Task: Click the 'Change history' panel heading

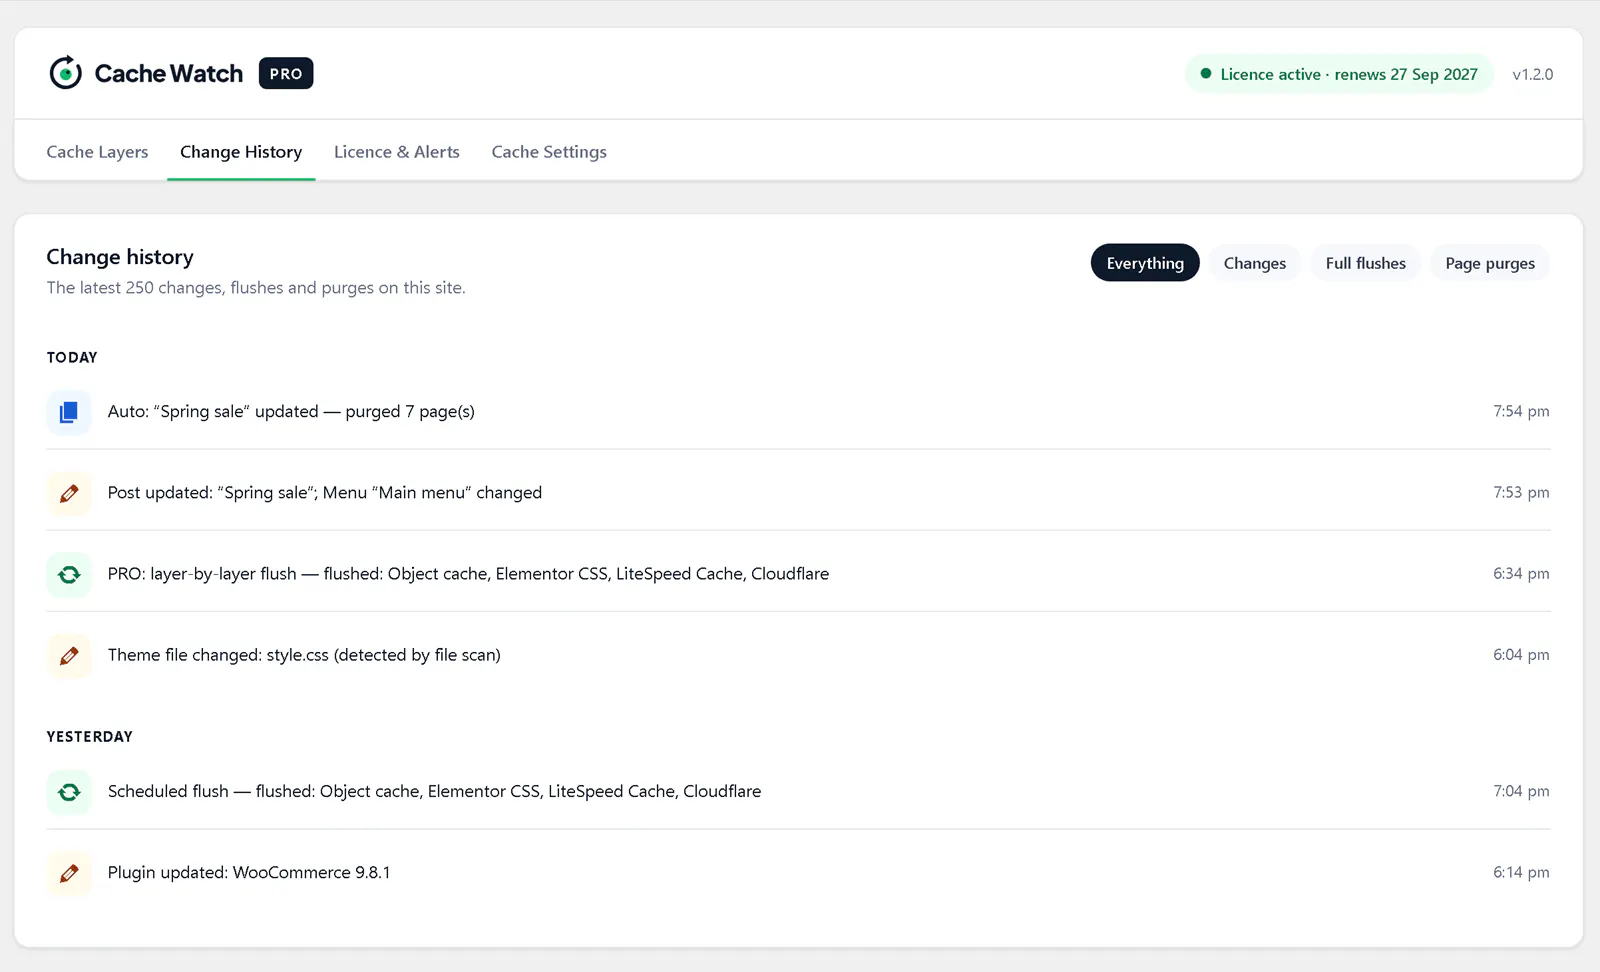Action: [x=120, y=257]
